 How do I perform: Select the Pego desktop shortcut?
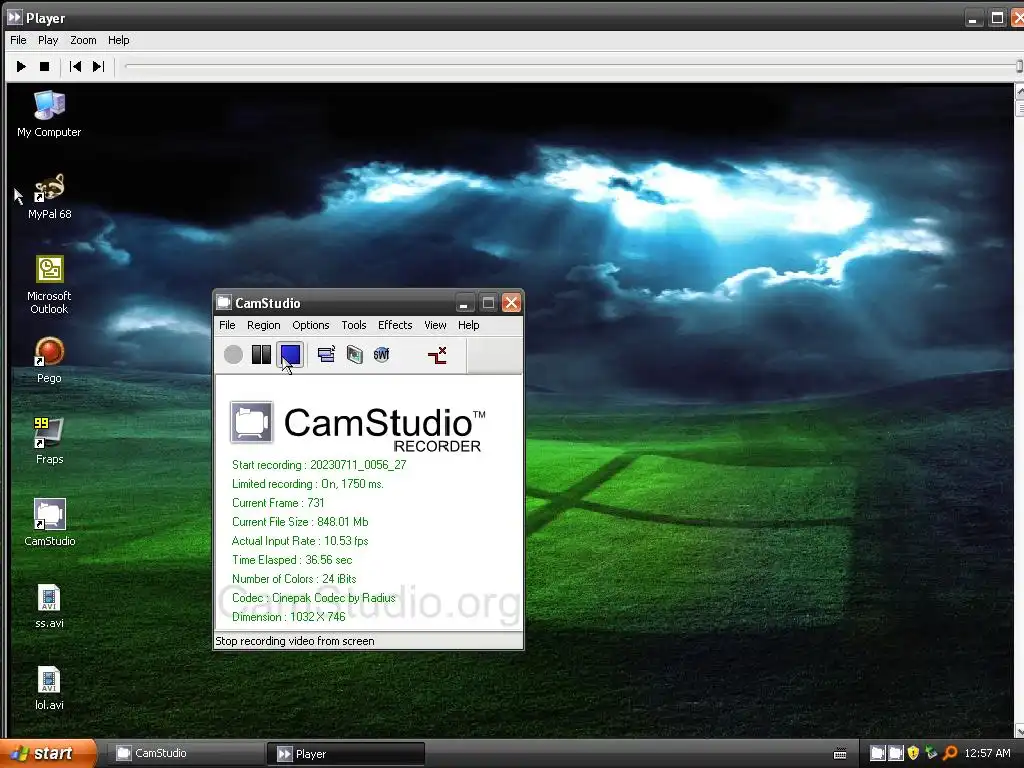[49, 360]
